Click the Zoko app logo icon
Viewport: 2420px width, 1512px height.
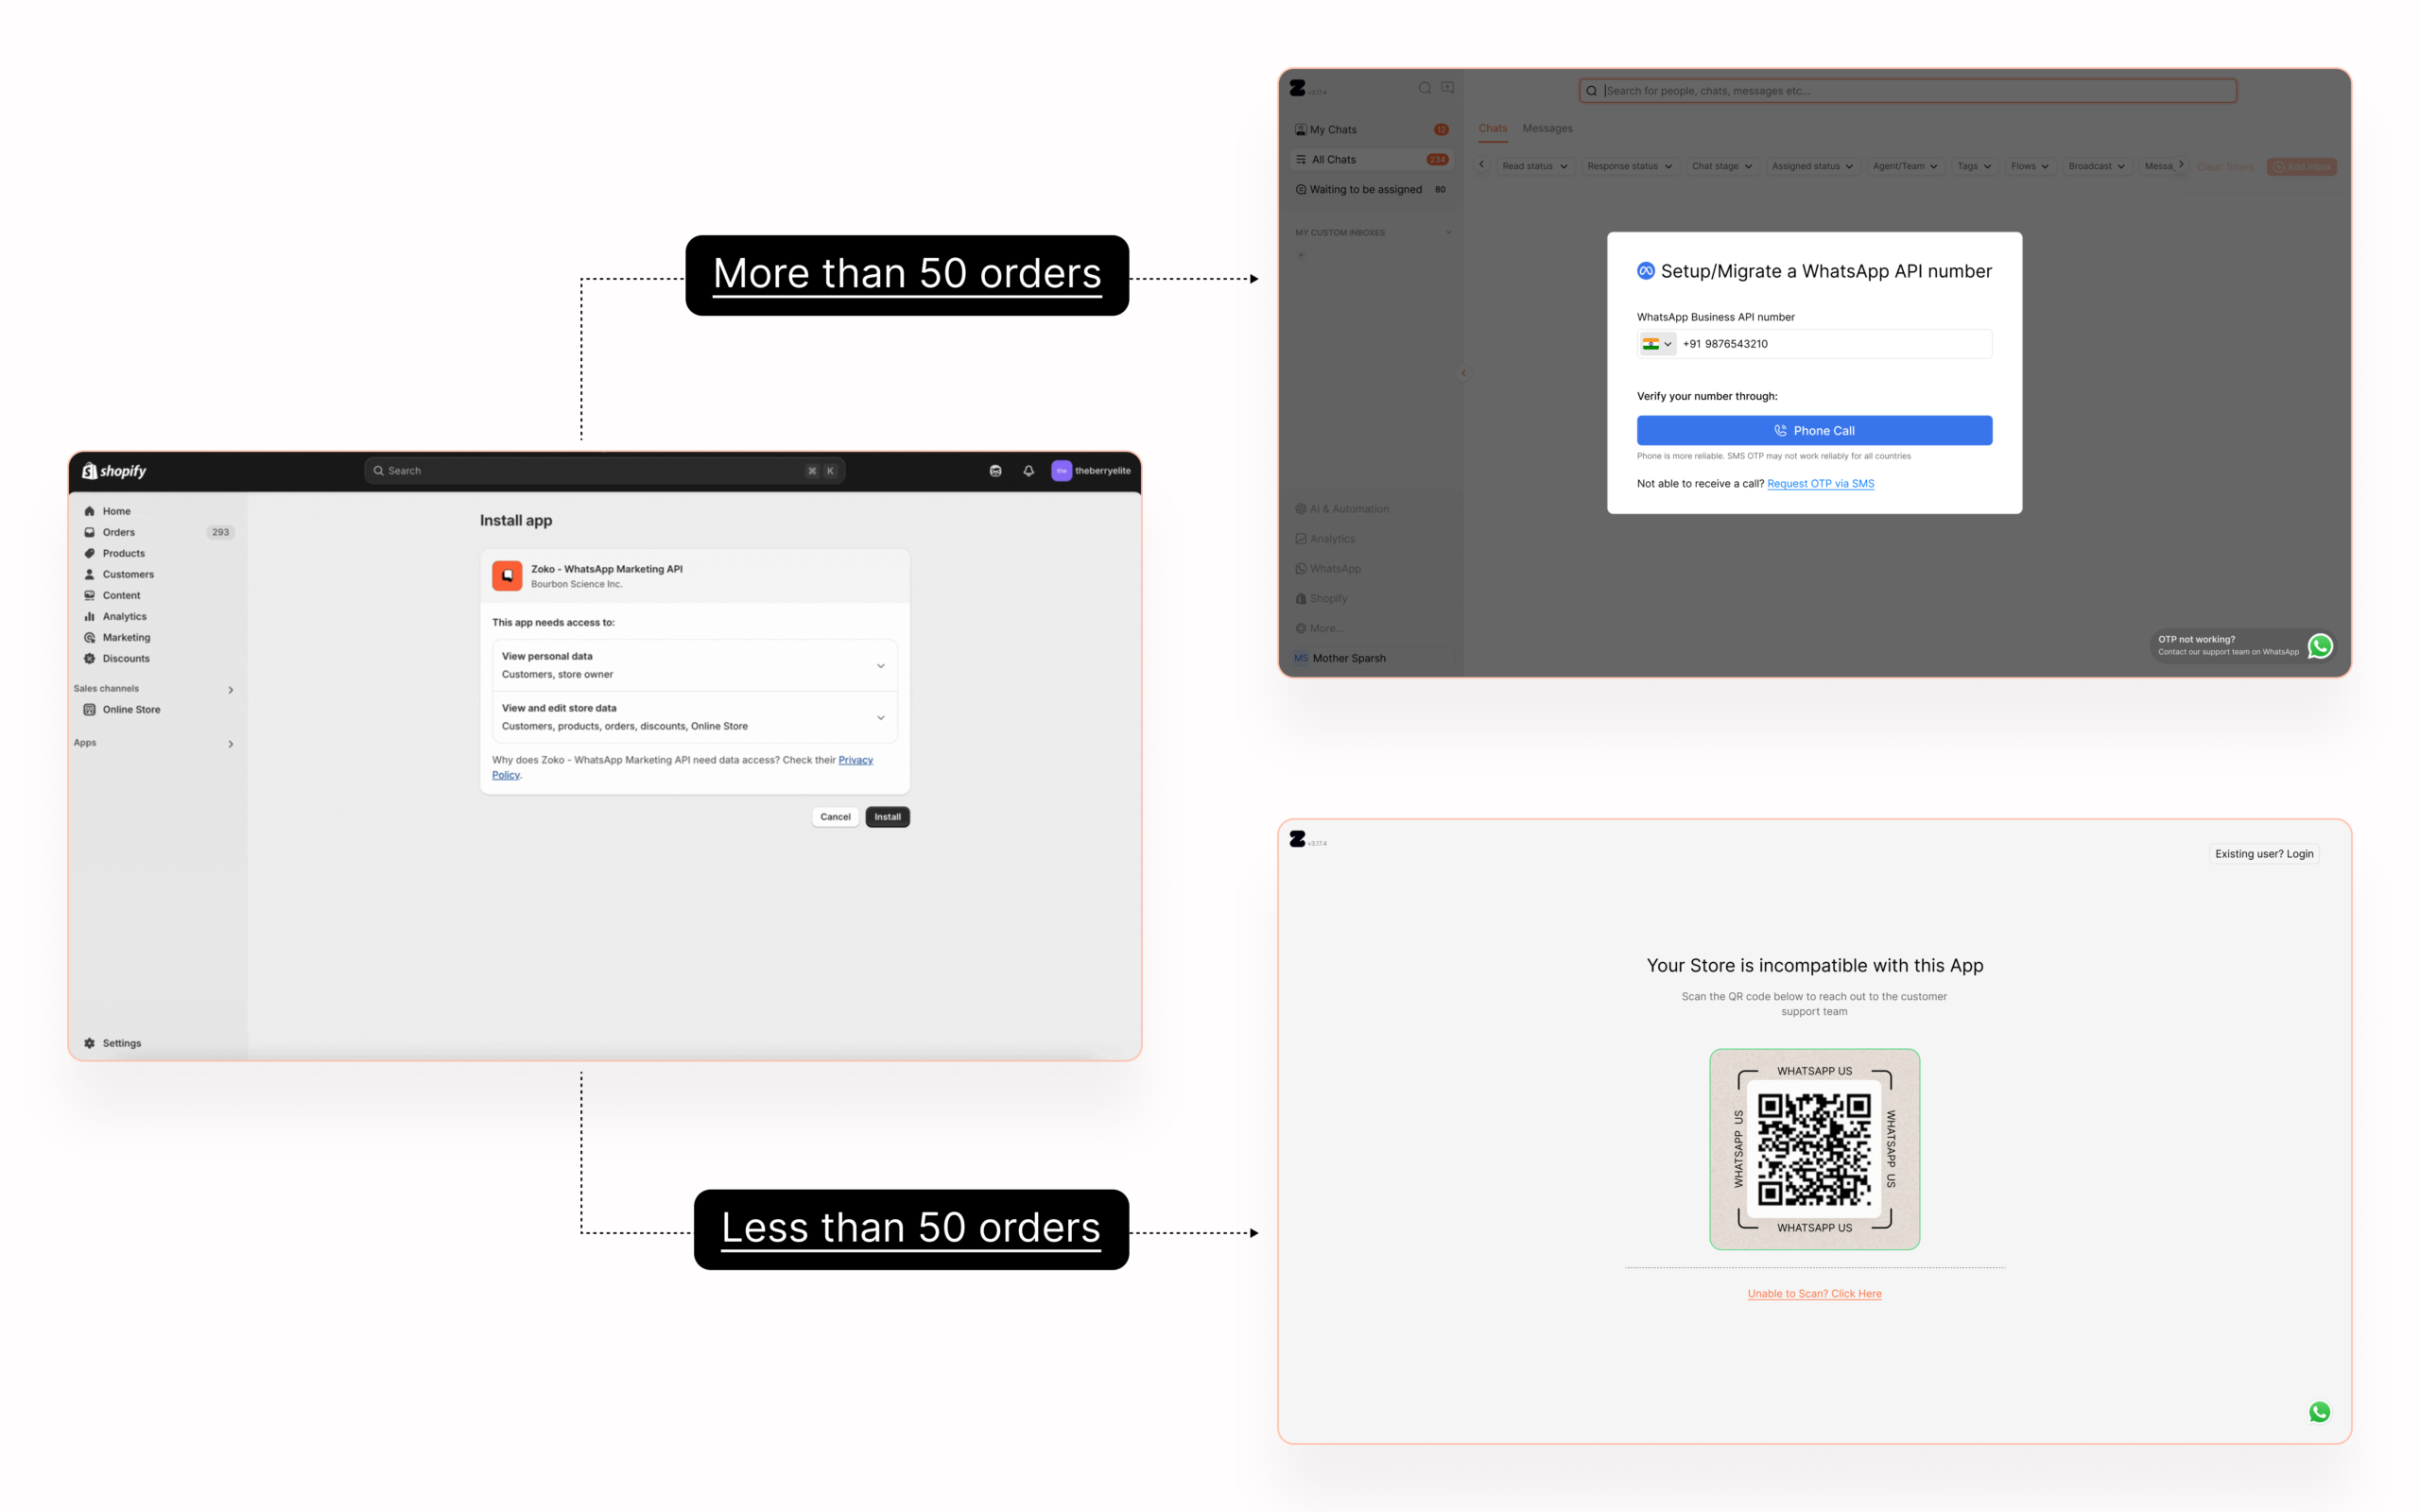tap(507, 576)
